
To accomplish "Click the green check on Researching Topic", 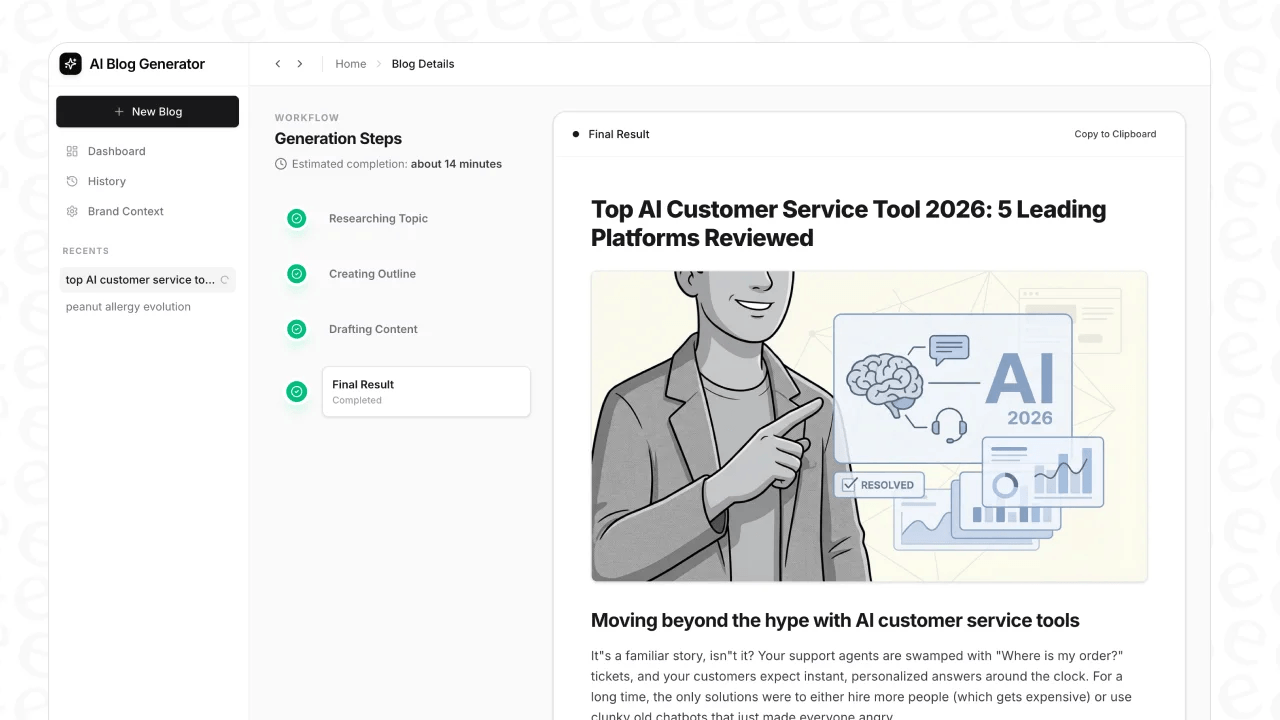I will [296, 218].
